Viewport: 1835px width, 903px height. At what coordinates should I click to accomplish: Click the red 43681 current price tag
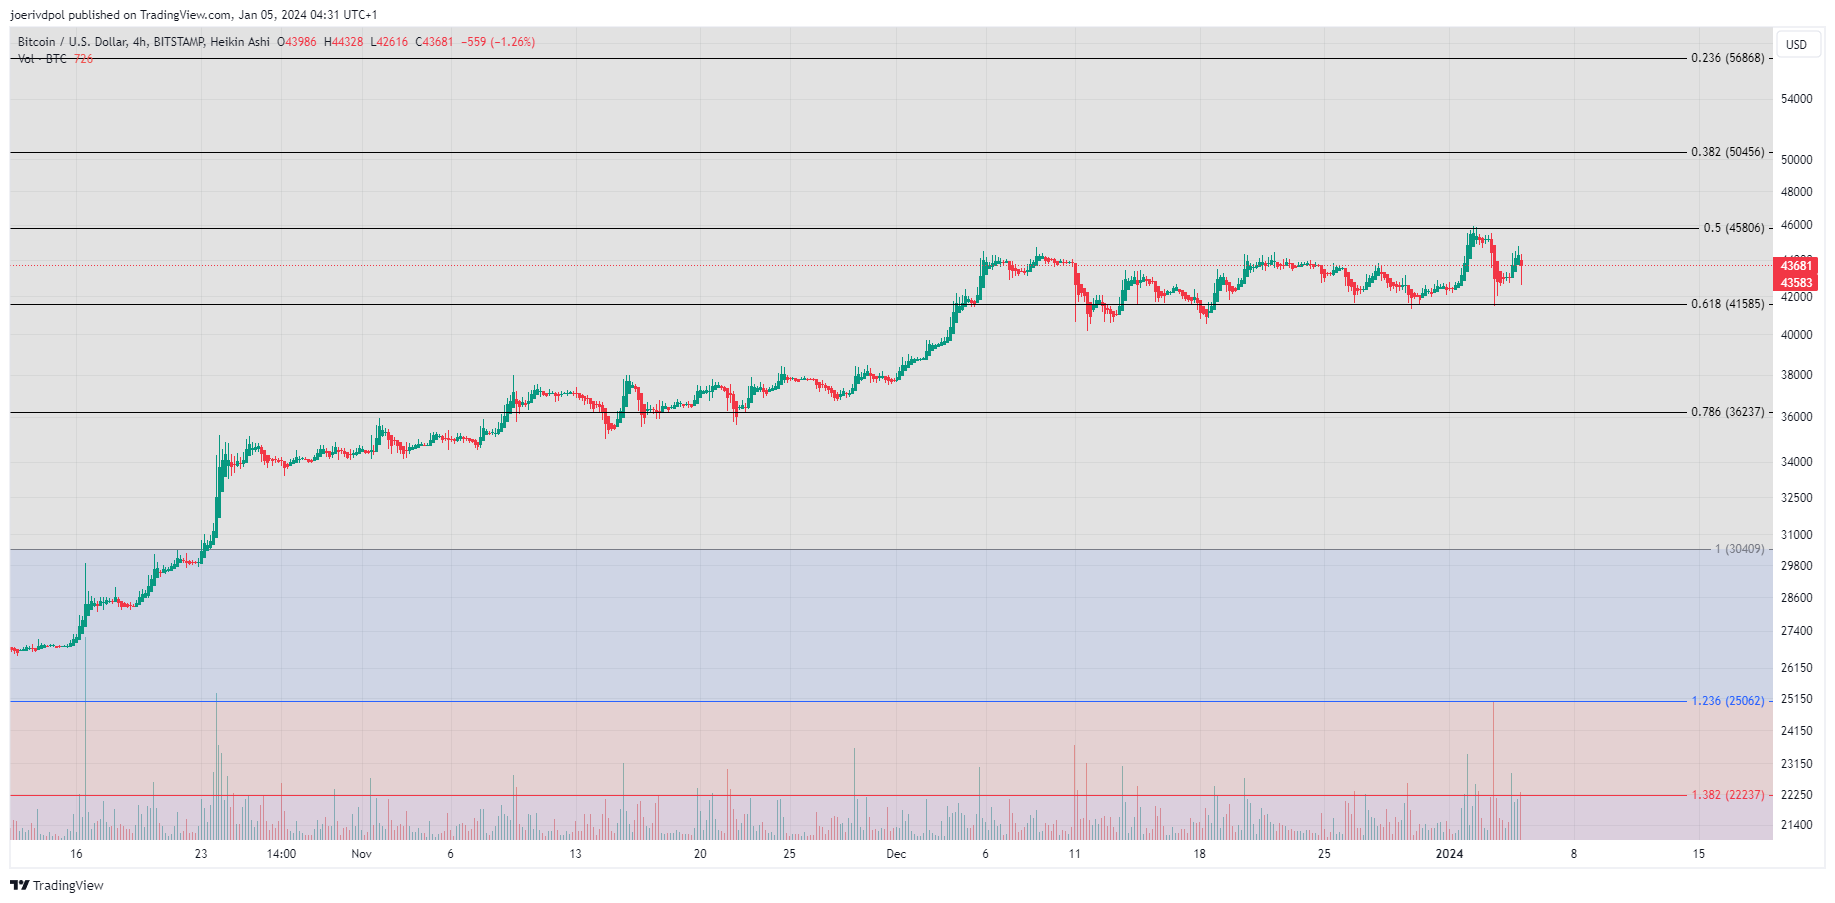[x=1796, y=266]
